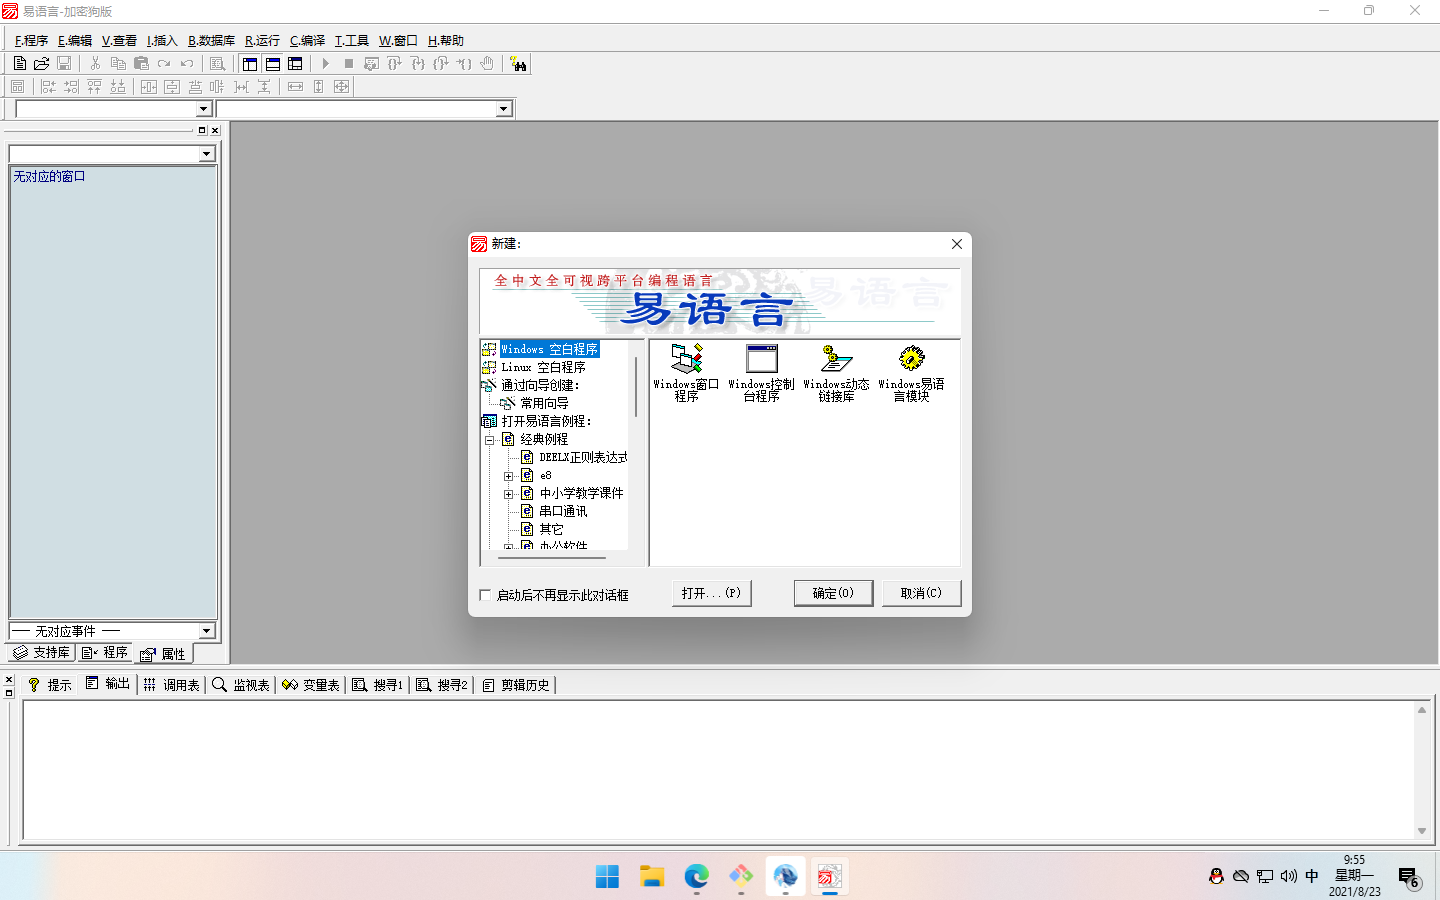This screenshot has width=1440, height=900.
Task: Click the first align-left icon in the alignment toolbar
Action: coord(48,87)
